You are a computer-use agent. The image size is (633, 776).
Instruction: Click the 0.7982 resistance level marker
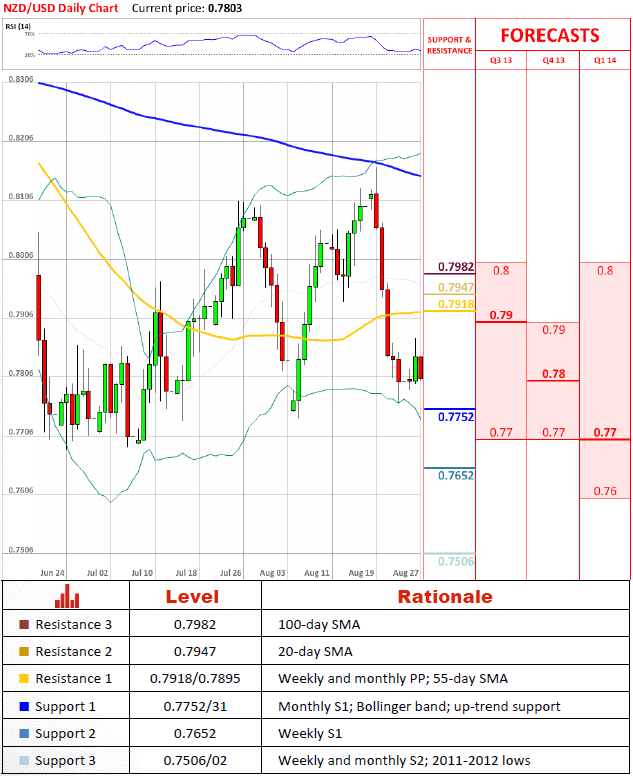[456, 267]
